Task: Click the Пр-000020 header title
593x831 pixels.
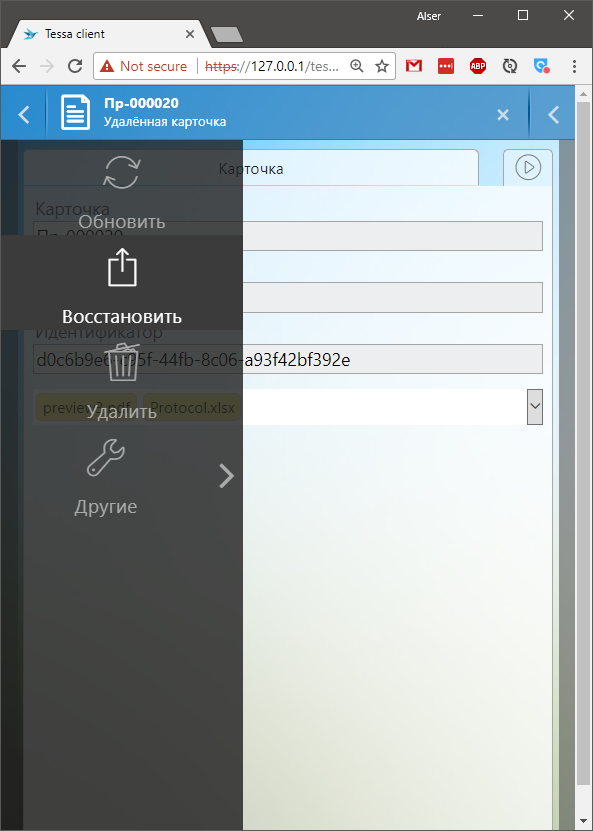Action: 141,103
